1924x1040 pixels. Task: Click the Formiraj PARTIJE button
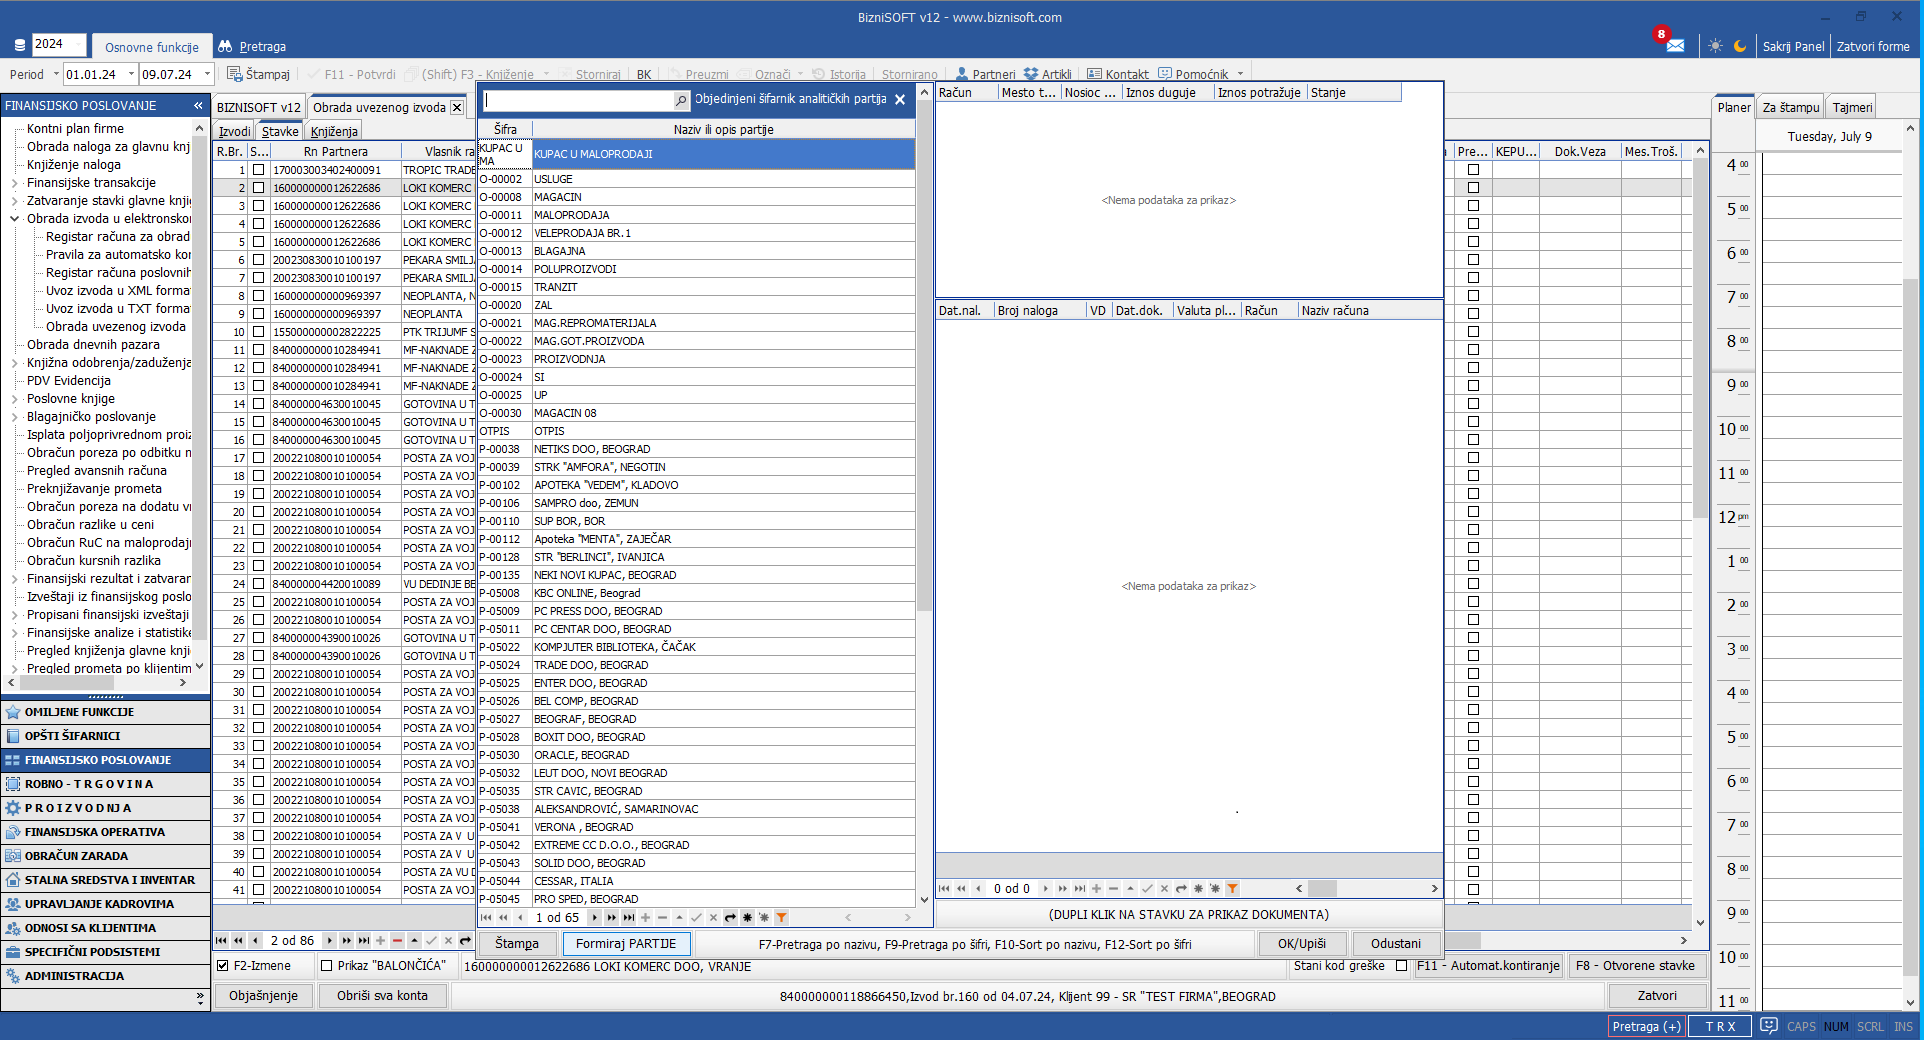(626, 943)
